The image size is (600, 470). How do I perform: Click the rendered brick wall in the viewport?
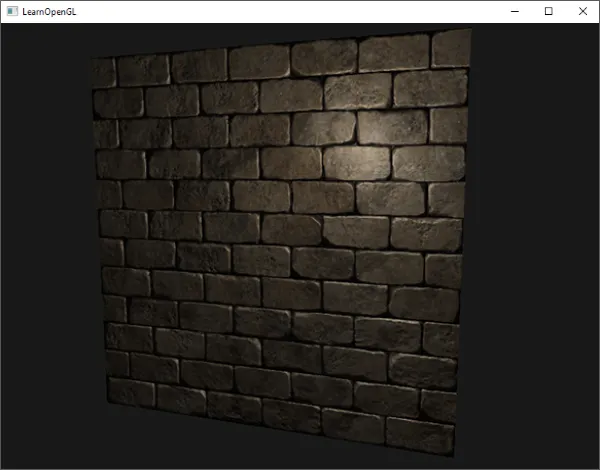click(281, 241)
